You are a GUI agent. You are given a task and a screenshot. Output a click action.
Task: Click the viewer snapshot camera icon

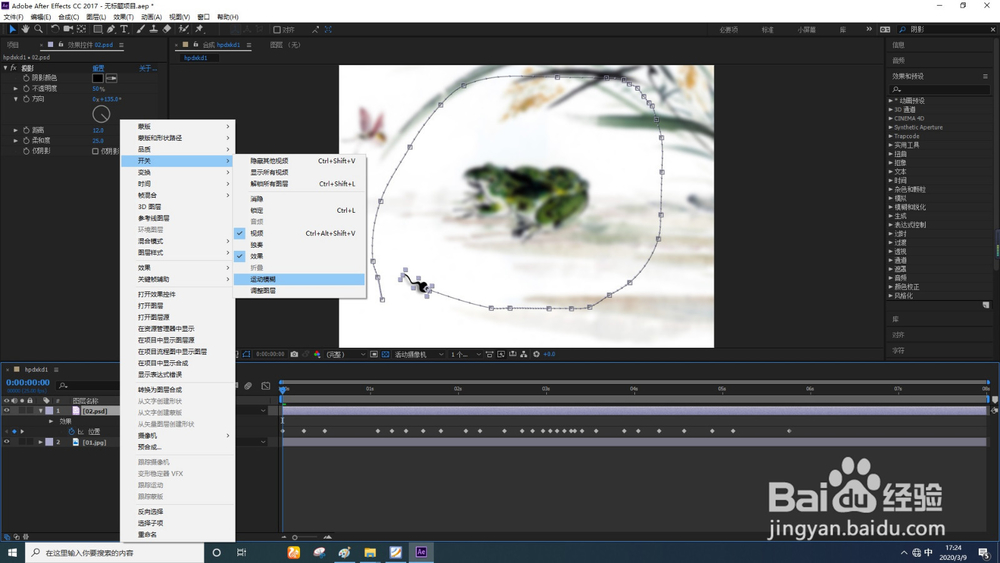[294, 354]
